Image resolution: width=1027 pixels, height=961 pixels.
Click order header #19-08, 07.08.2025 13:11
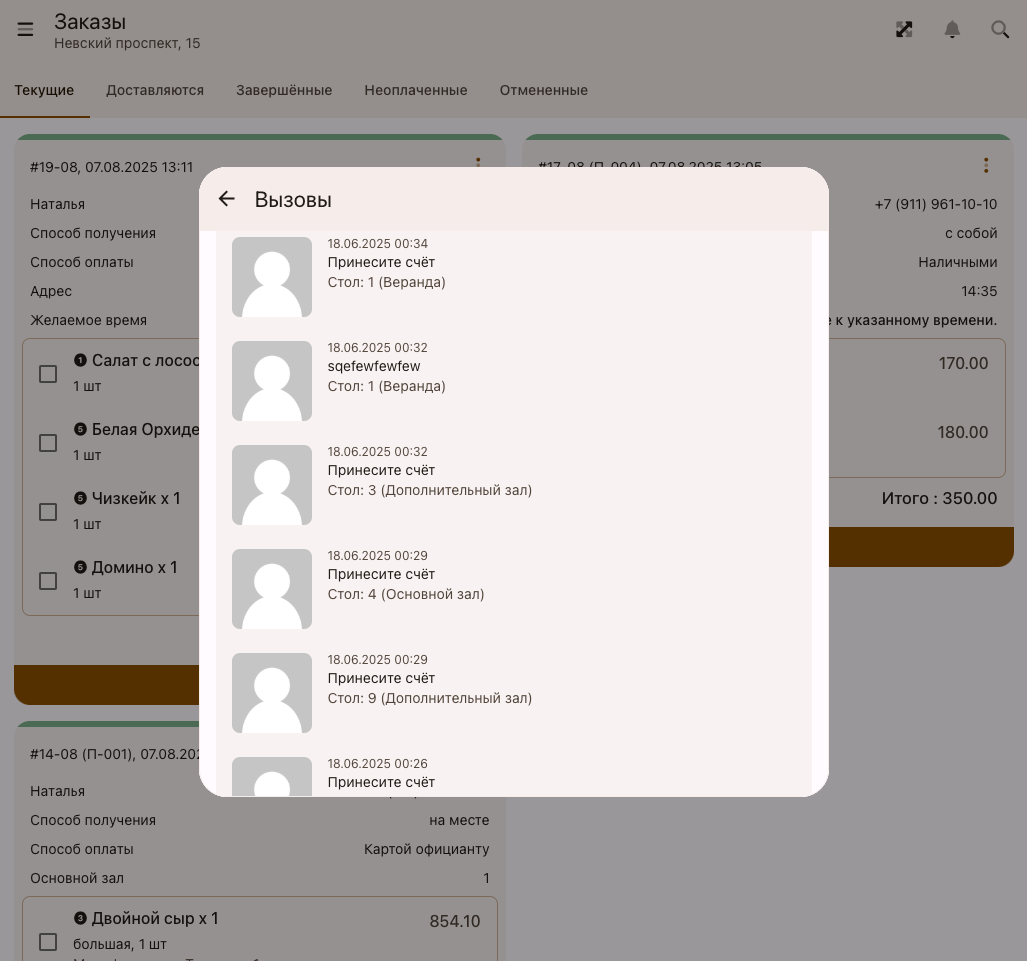(111, 167)
